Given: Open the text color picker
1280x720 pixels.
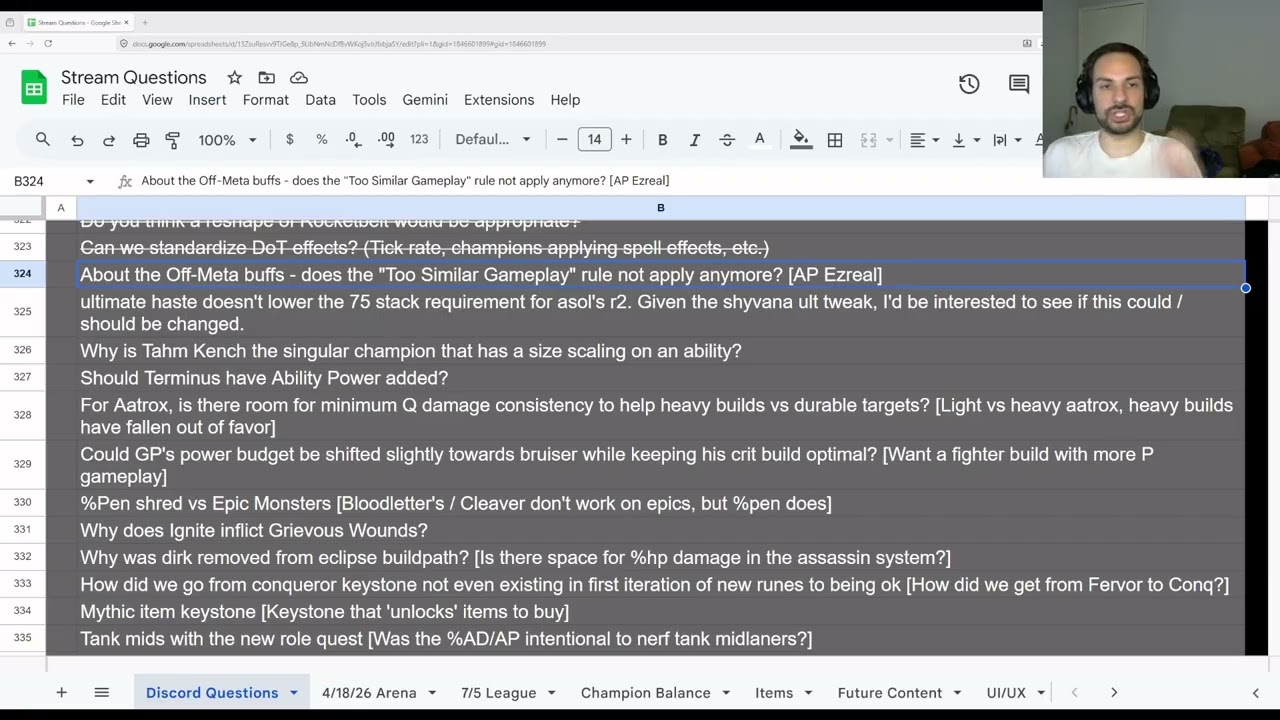Looking at the screenshot, I should [x=759, y=140].
